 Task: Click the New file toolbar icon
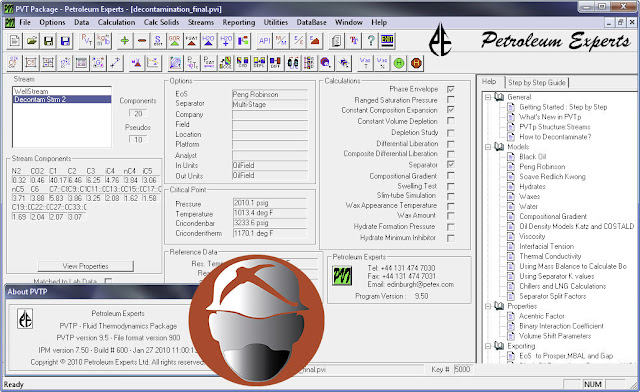[x=15, y=41]
